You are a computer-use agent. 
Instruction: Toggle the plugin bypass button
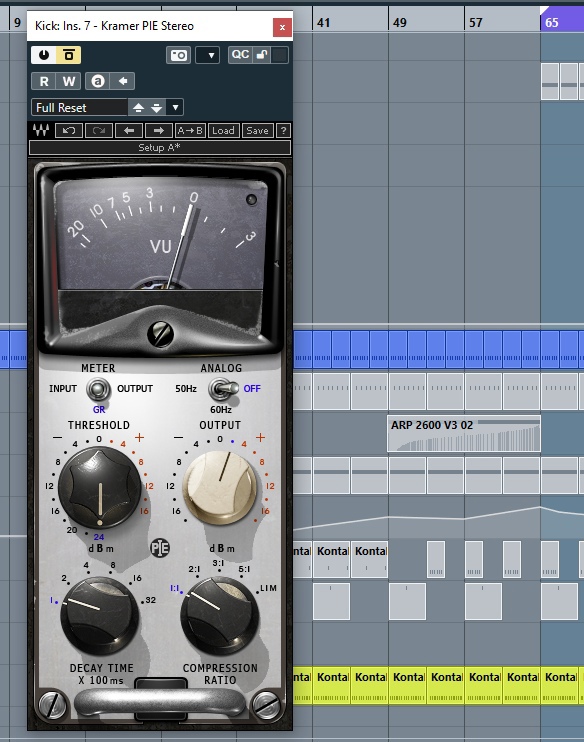(x=69, y=55)
